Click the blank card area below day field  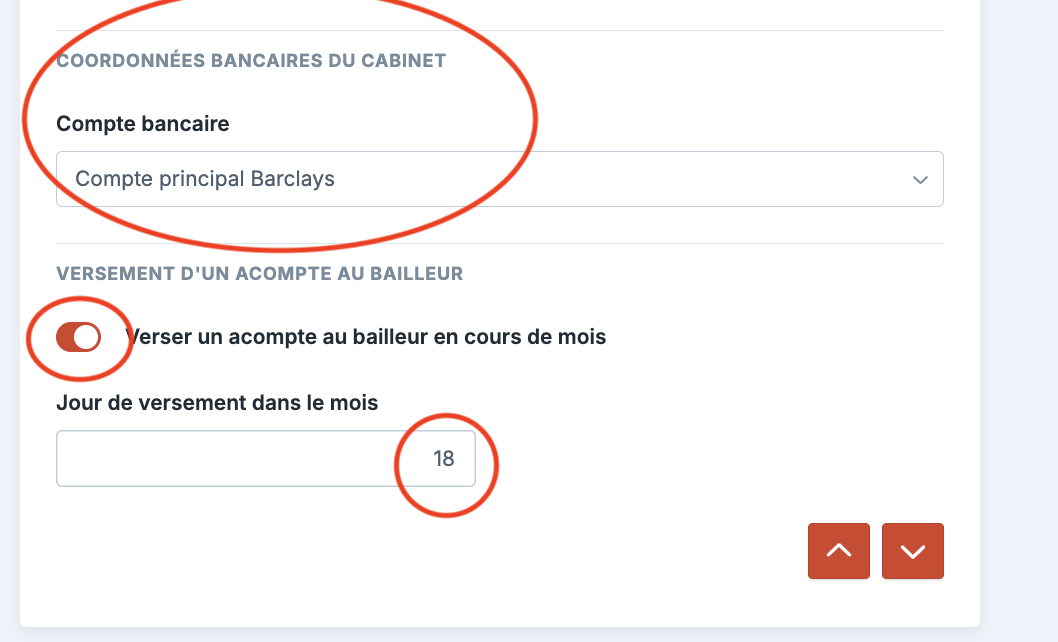[x=400, y=560]
